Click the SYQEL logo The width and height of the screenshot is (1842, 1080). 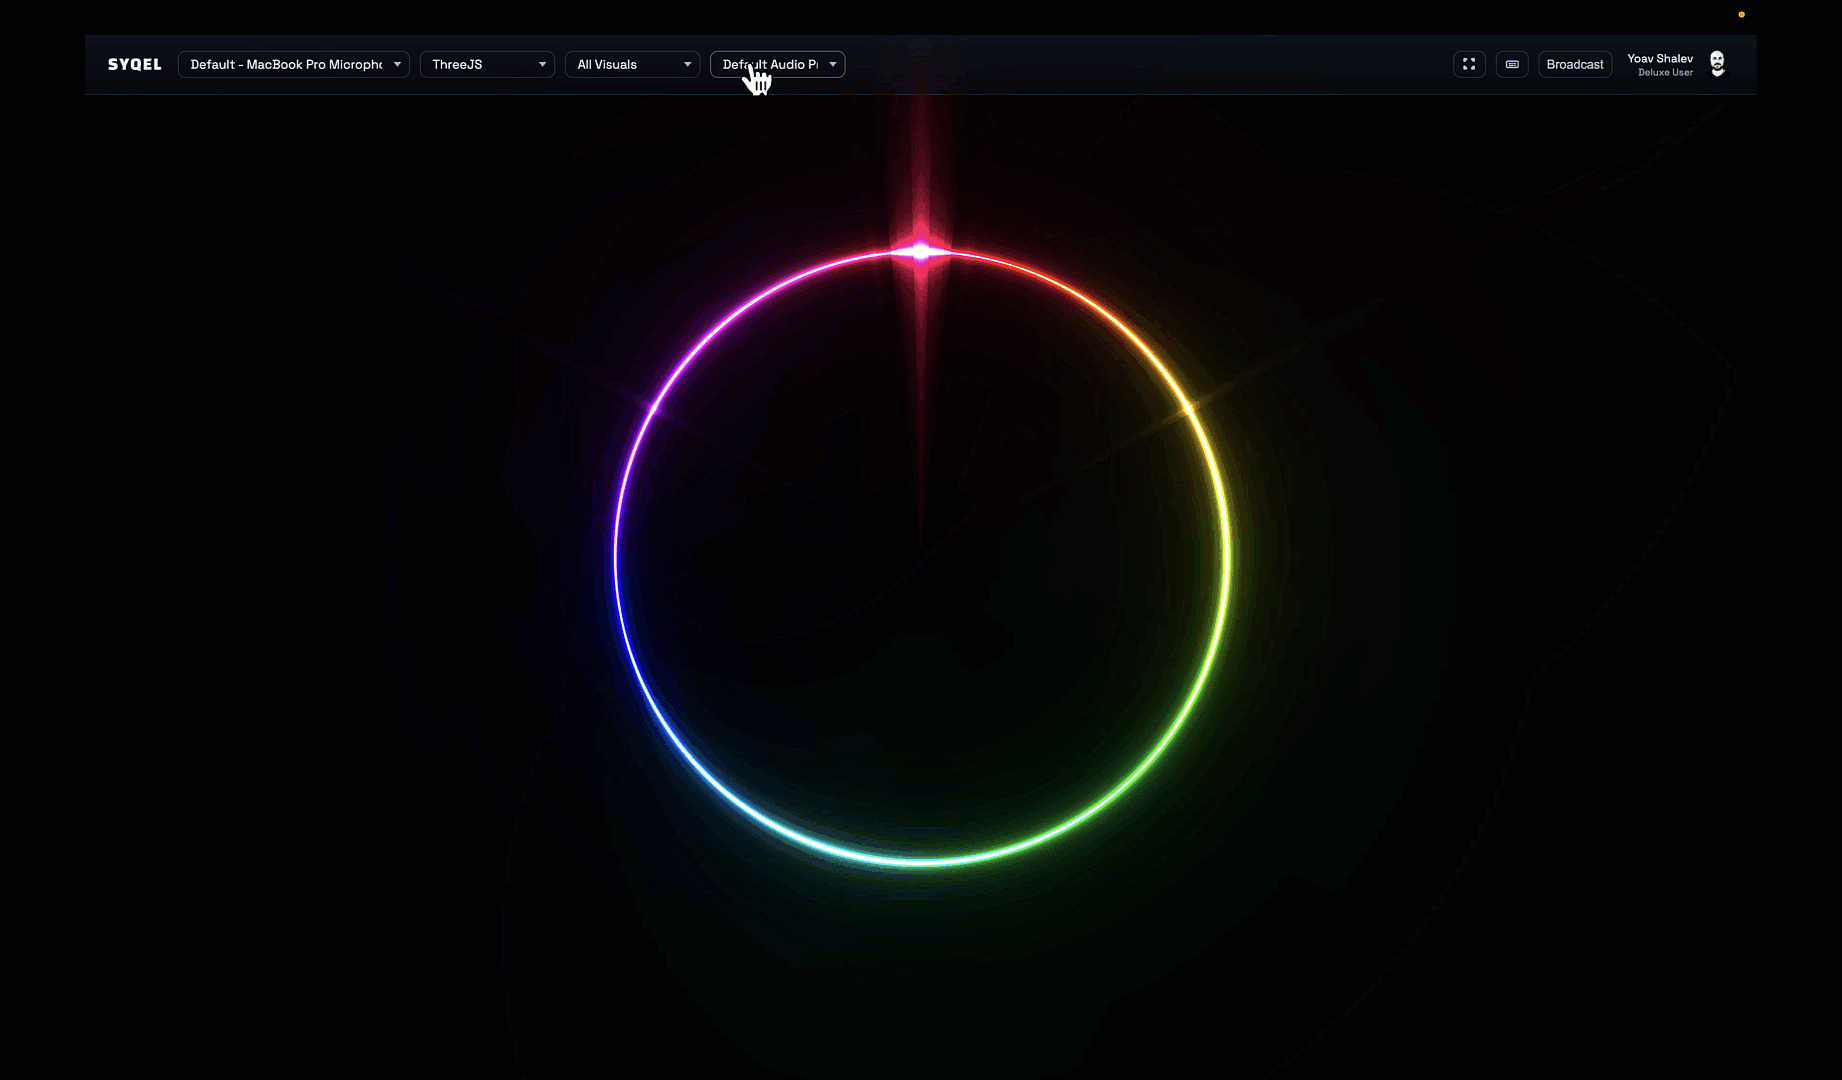point(134,64)
